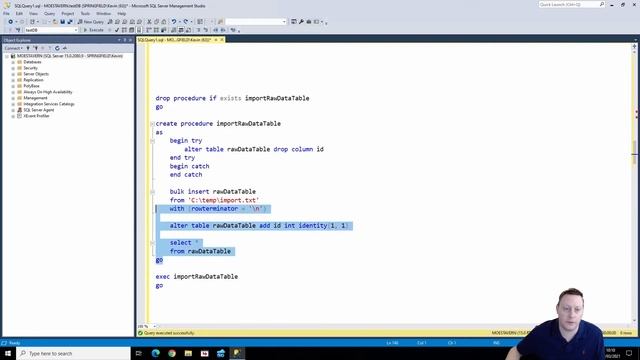Click in the Quick Launch search field

pyautogui.click(x=569, y=4)
